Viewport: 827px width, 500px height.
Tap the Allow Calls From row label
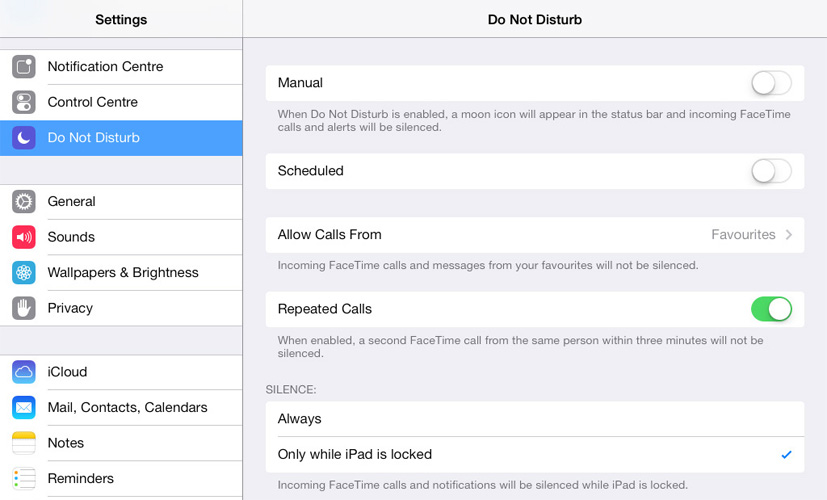330,235
